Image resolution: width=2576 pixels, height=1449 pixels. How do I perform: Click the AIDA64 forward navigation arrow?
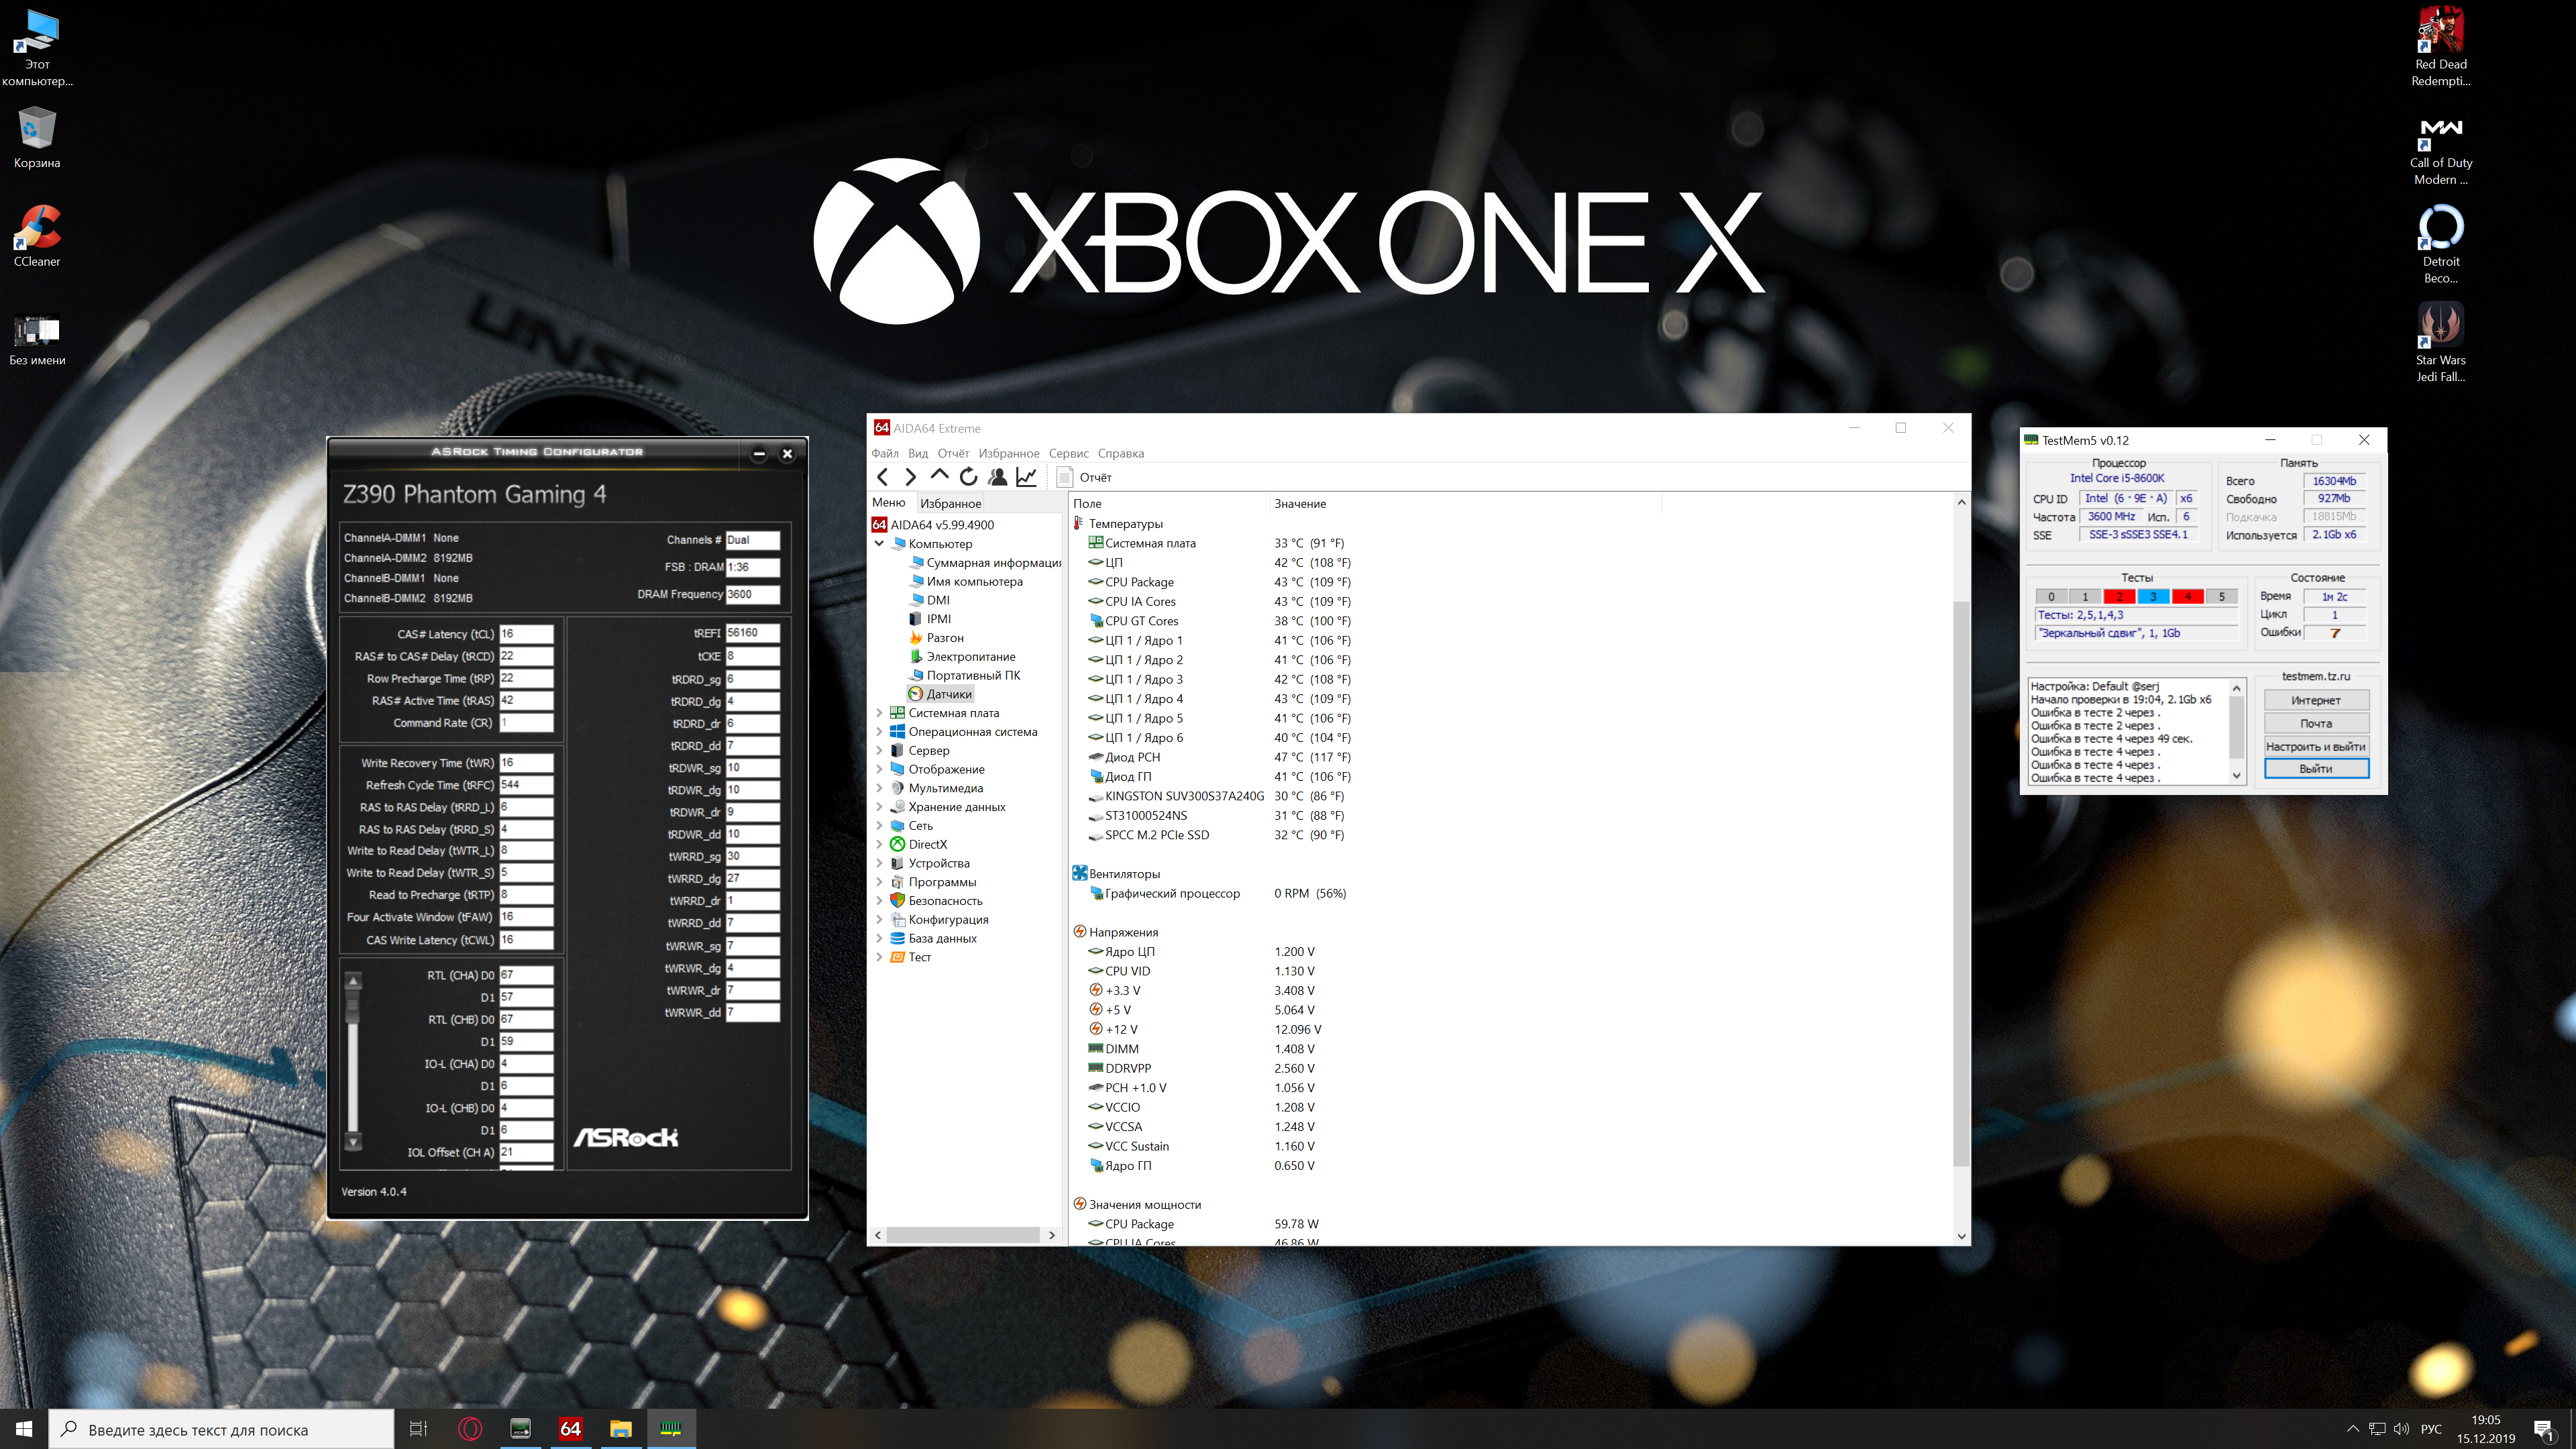[910, 477]
